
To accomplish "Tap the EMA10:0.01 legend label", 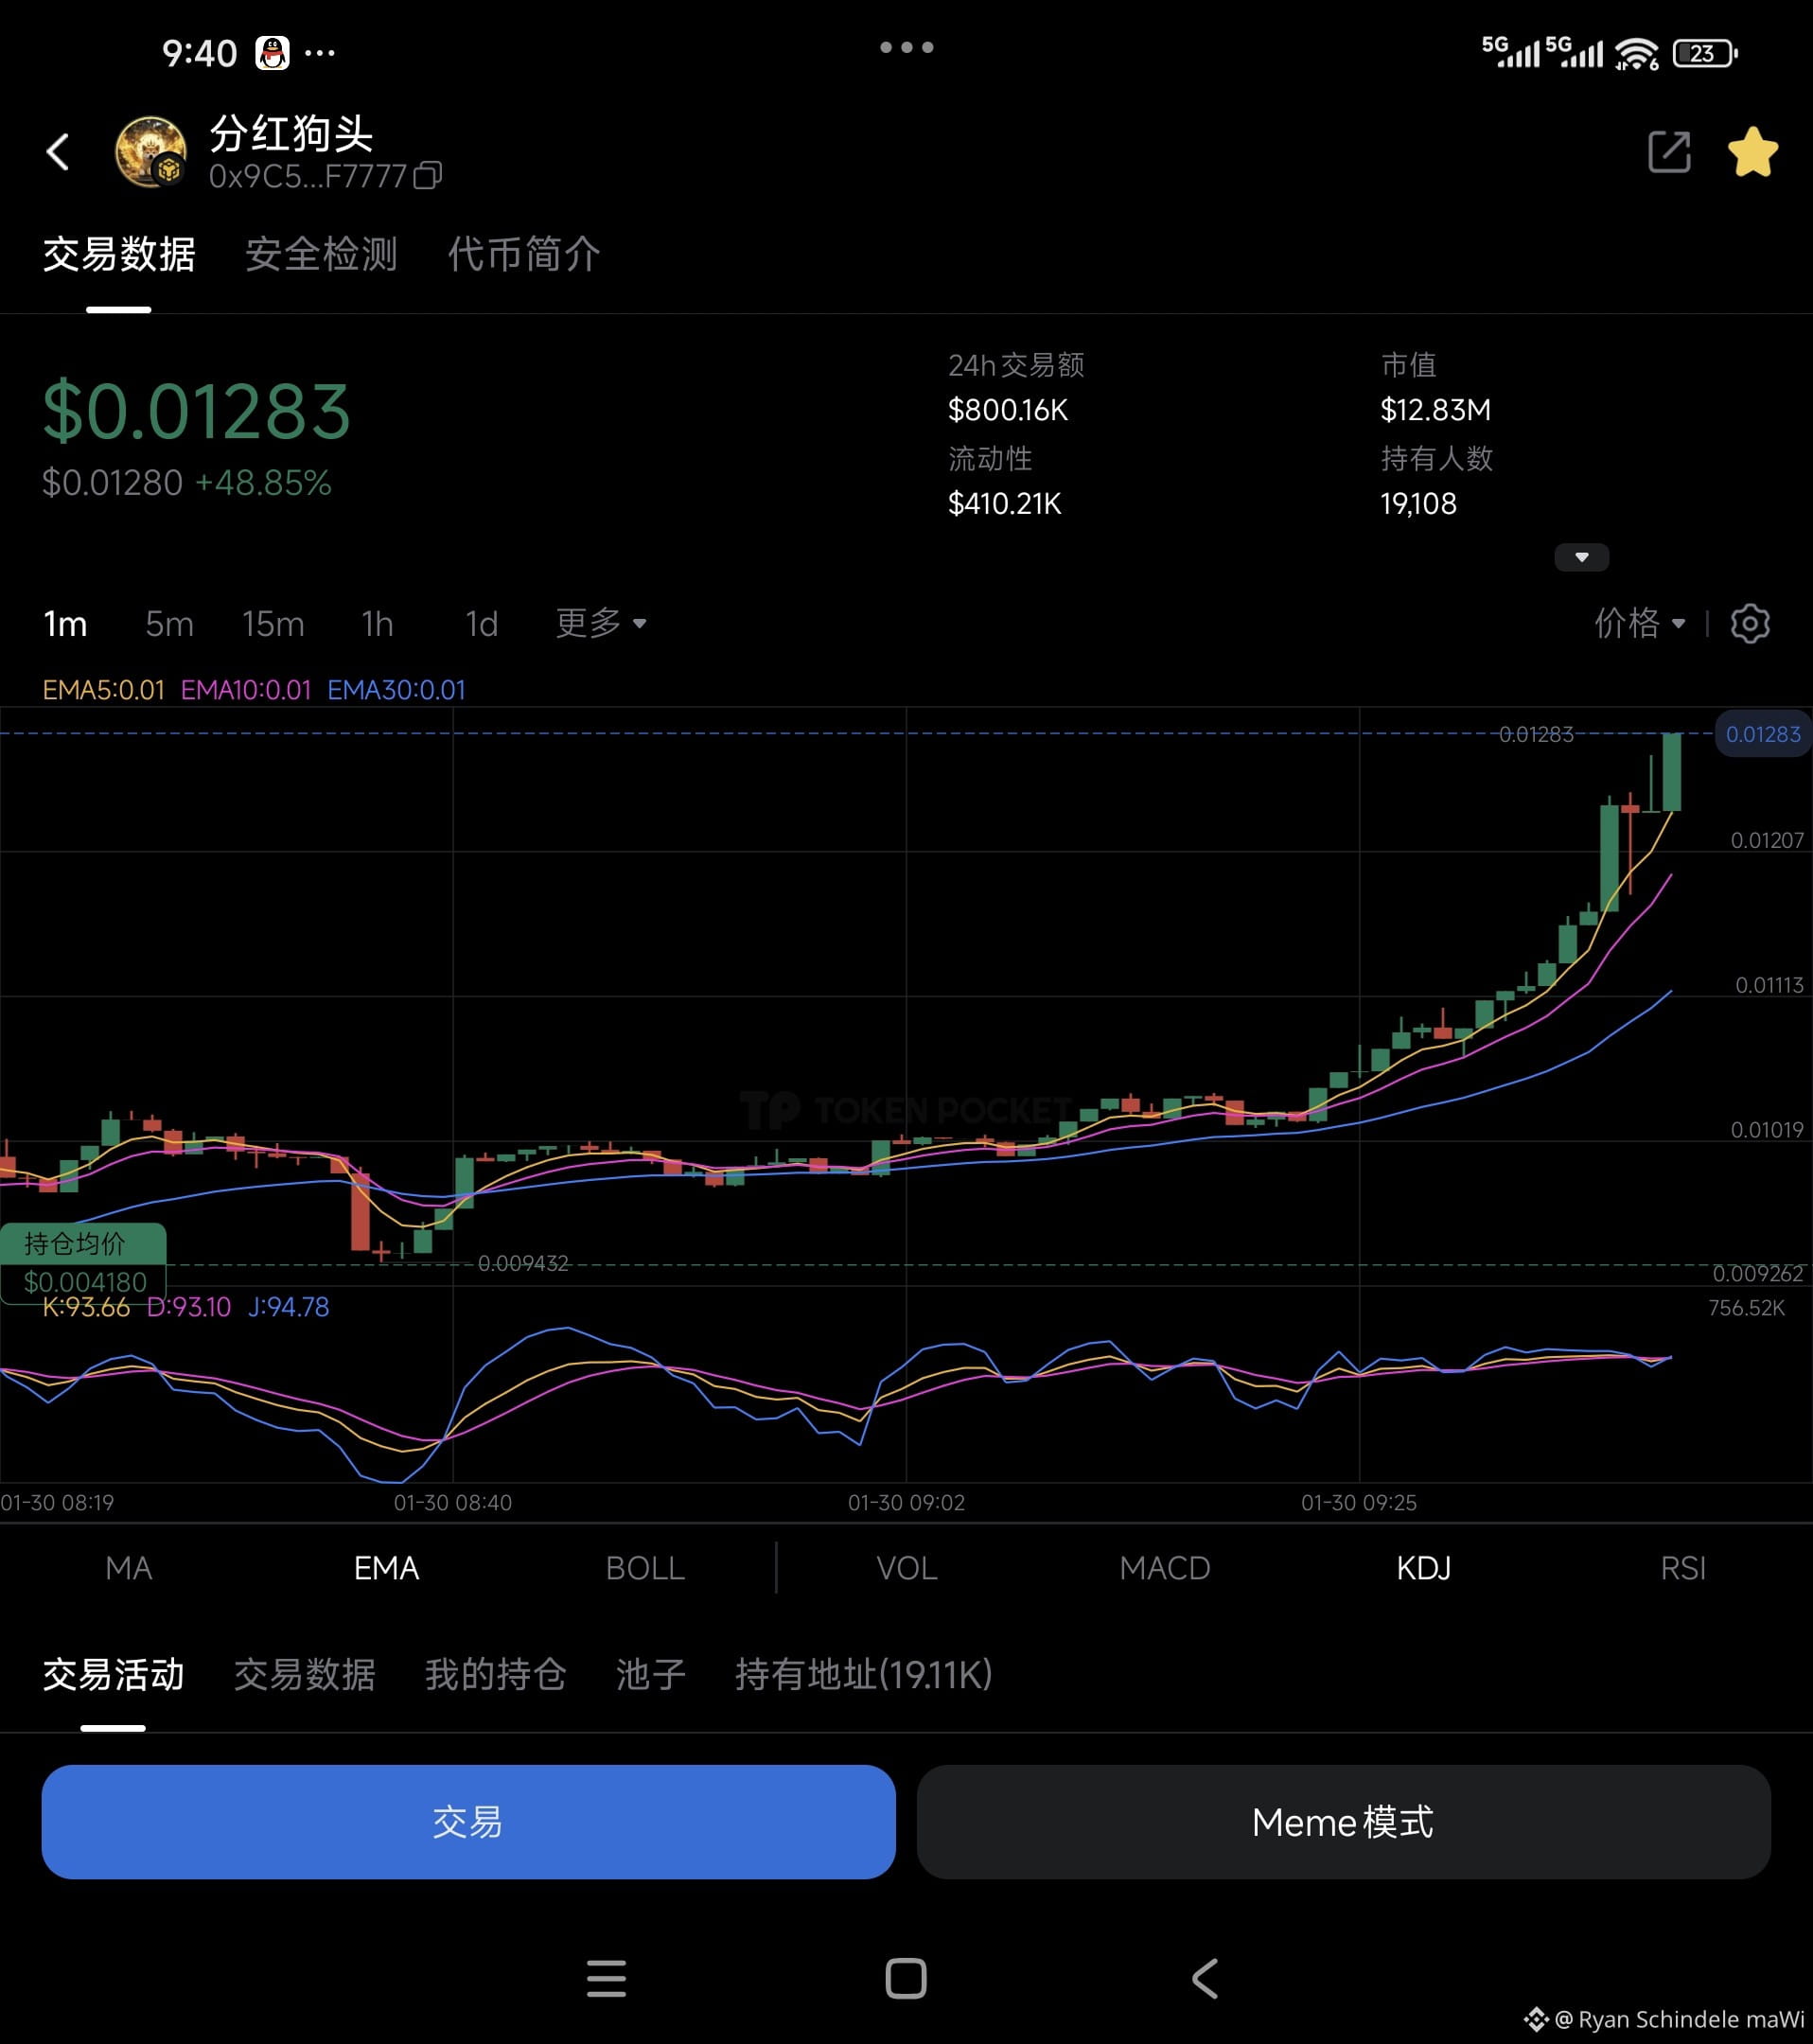I will coord(246,690).
